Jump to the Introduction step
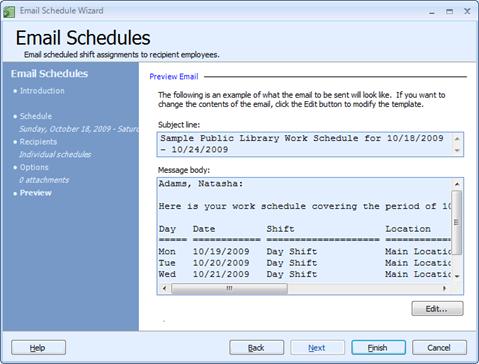 point(42,91)
